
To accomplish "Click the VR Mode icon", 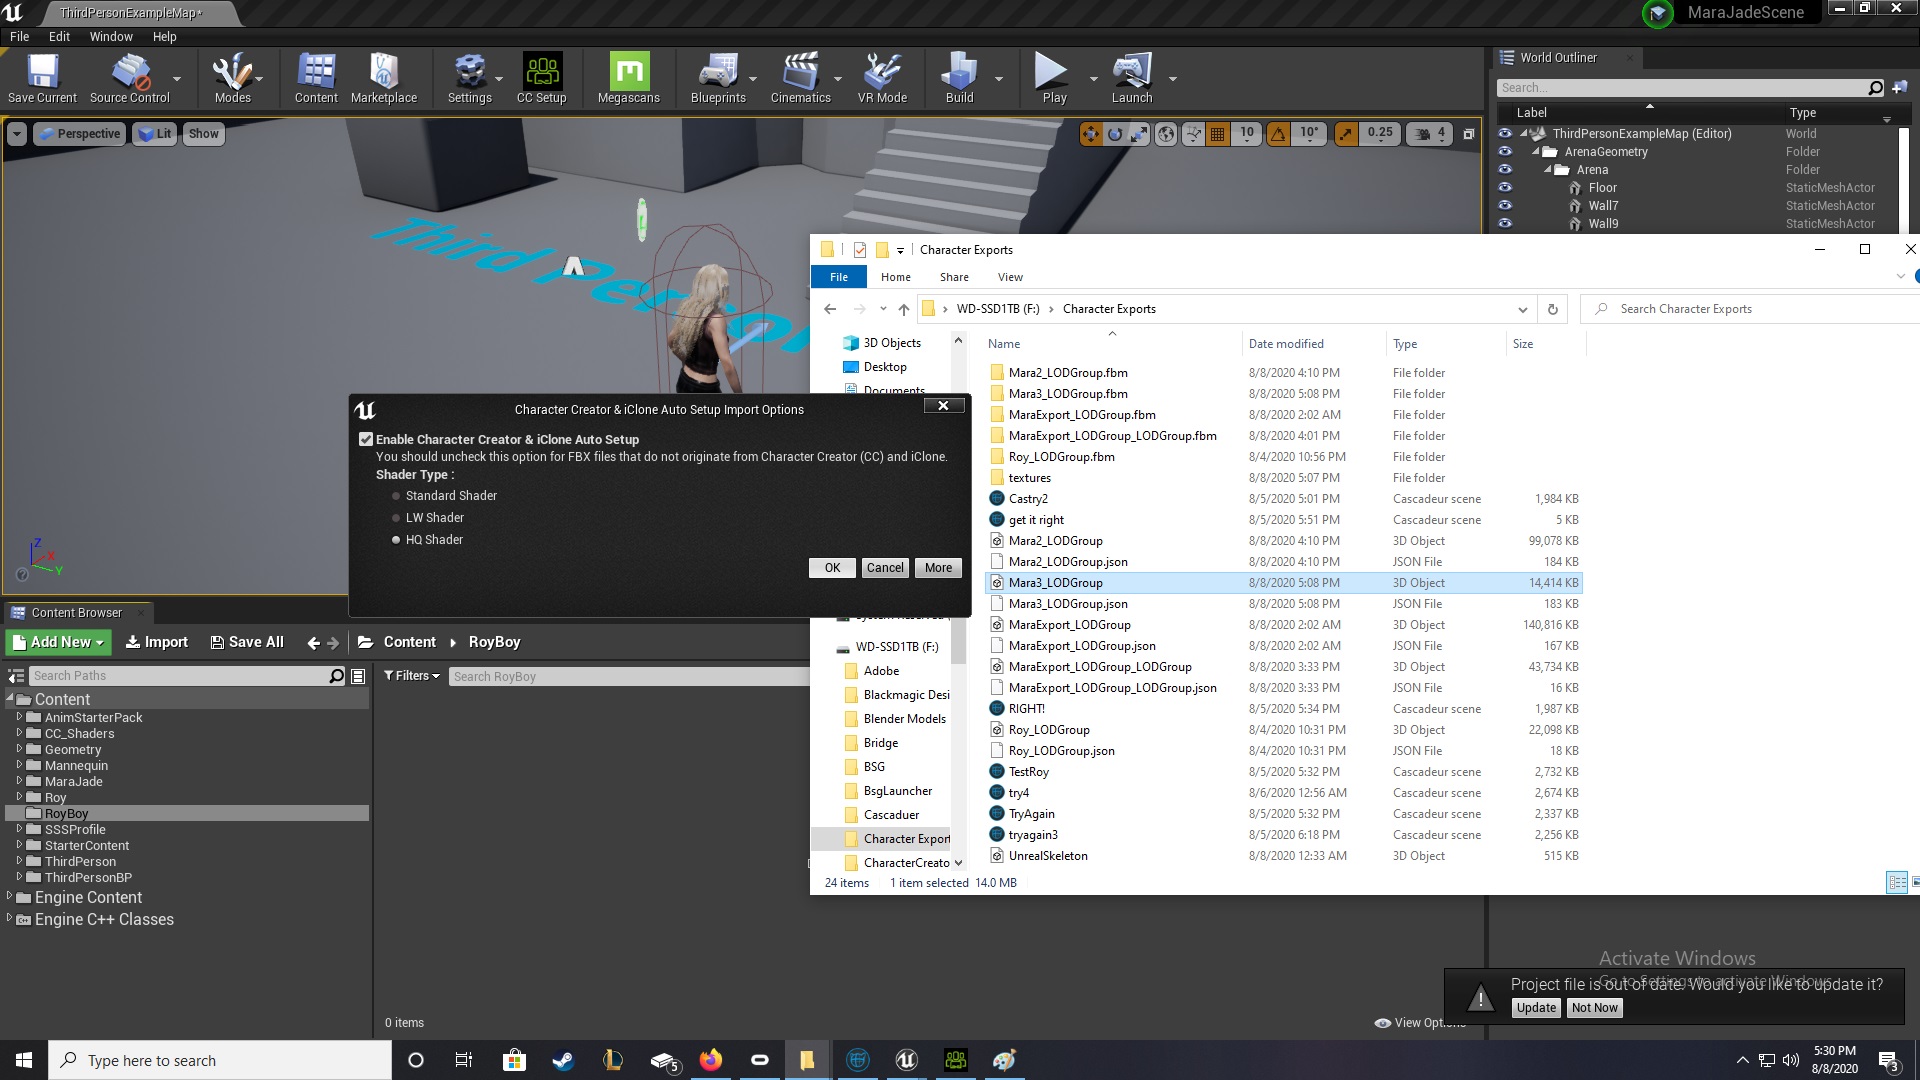I will 882,78.
